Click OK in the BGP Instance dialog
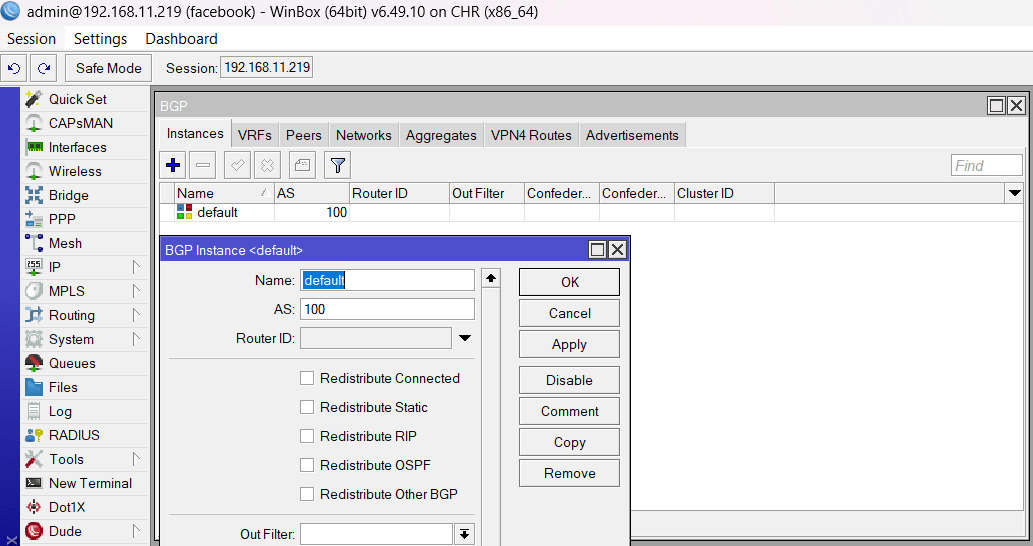1033x546 pixels. tap(569, 282)
